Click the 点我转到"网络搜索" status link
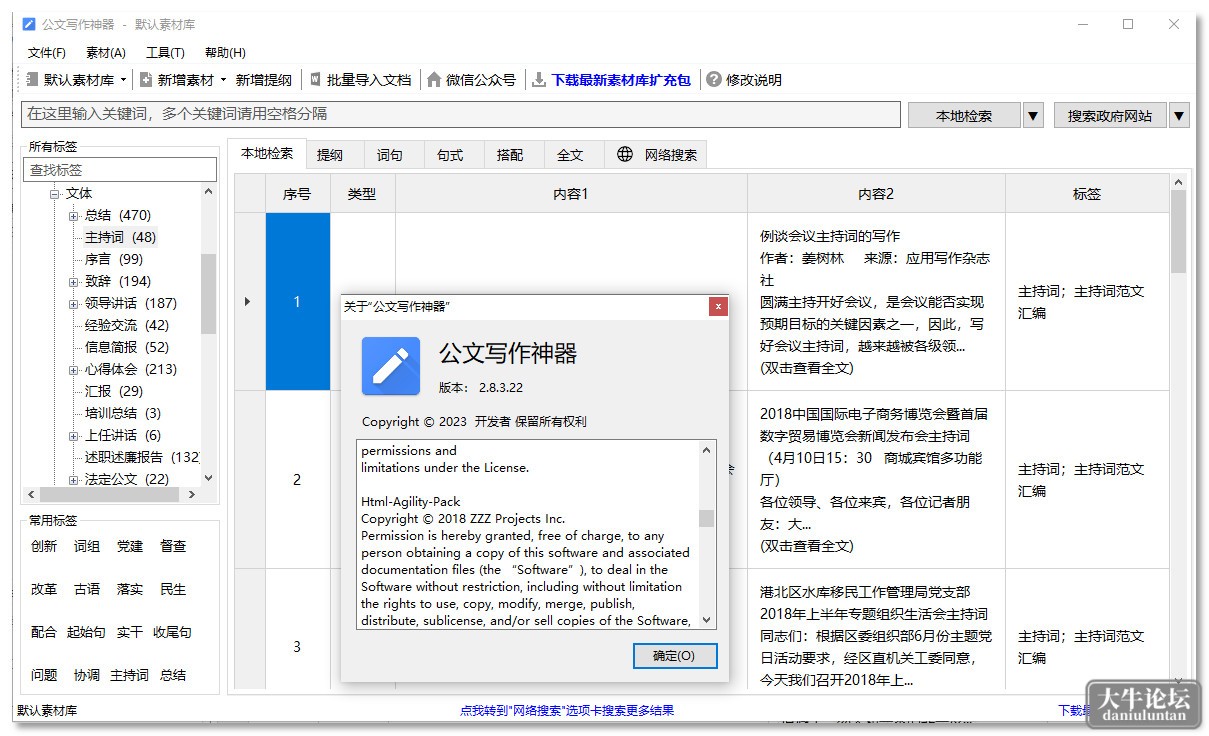This screenshot has height=736, width=1209. (567, 711)
